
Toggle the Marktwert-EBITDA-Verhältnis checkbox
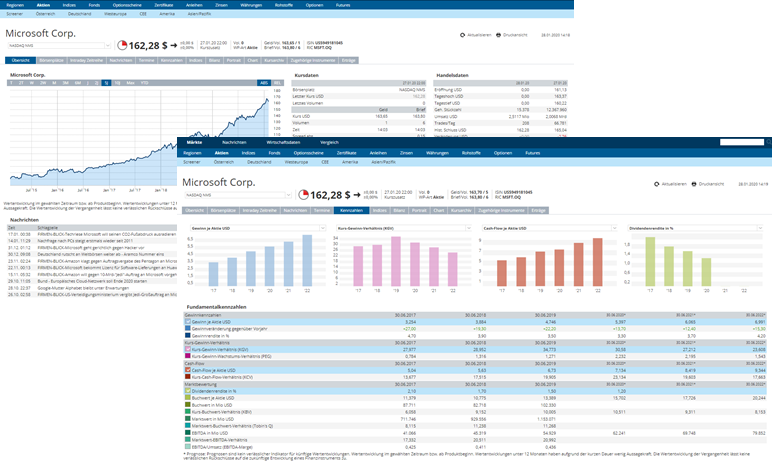coord(188,439)
